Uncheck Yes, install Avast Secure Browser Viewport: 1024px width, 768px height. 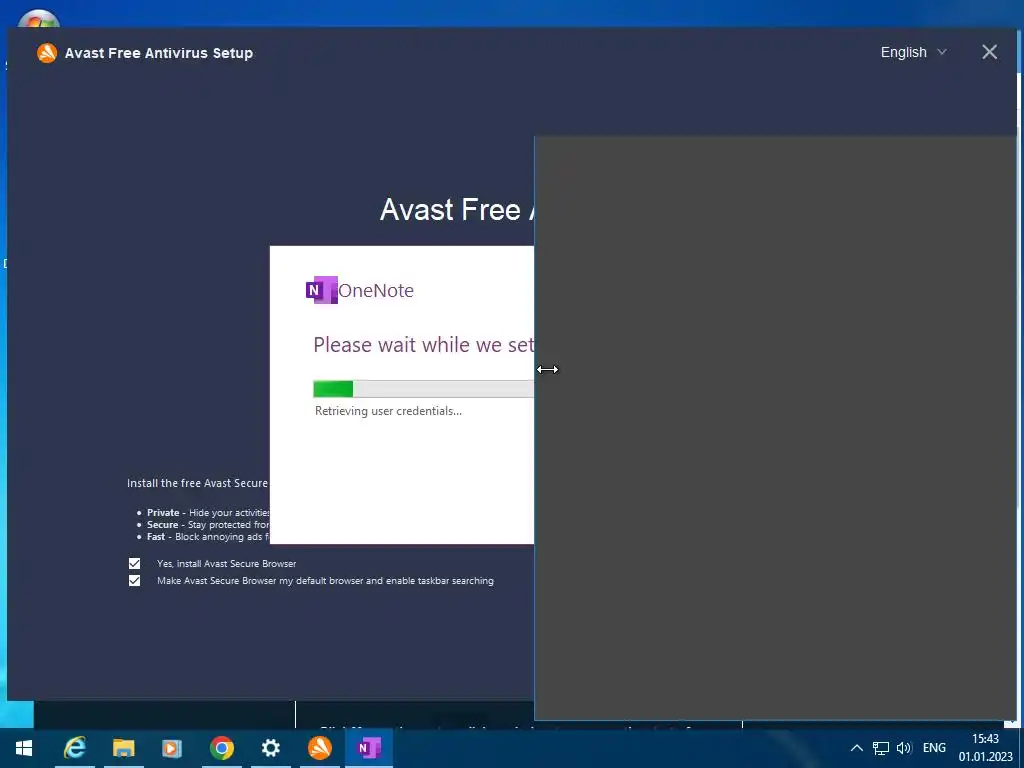coord(135,564)
